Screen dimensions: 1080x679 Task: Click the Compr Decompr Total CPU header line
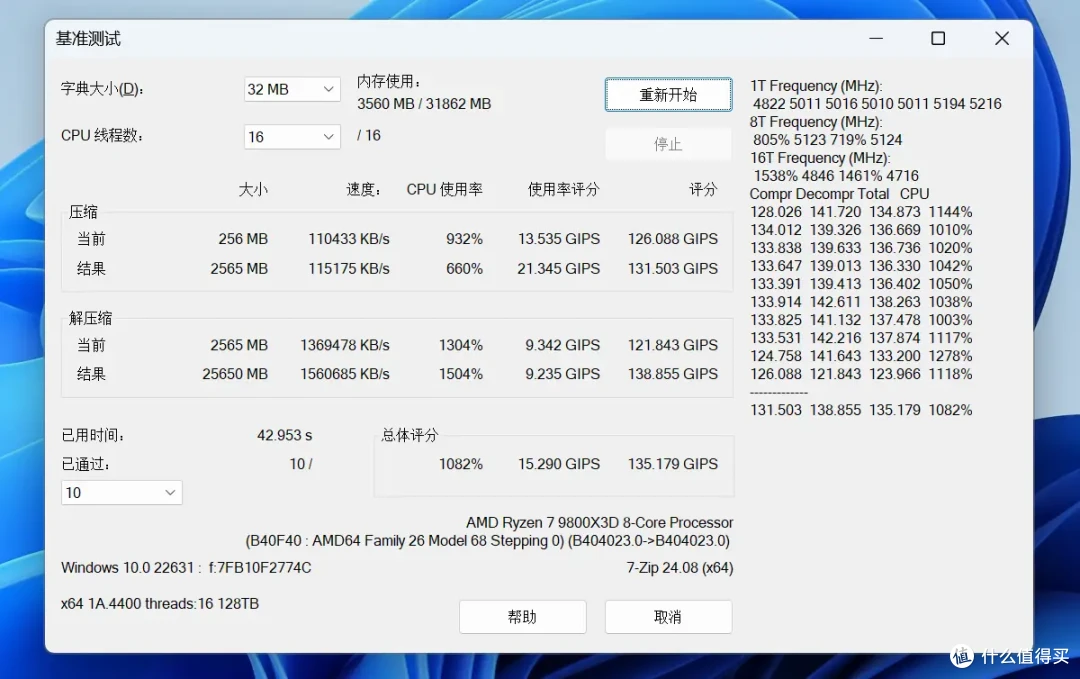[x=840, y=194]
